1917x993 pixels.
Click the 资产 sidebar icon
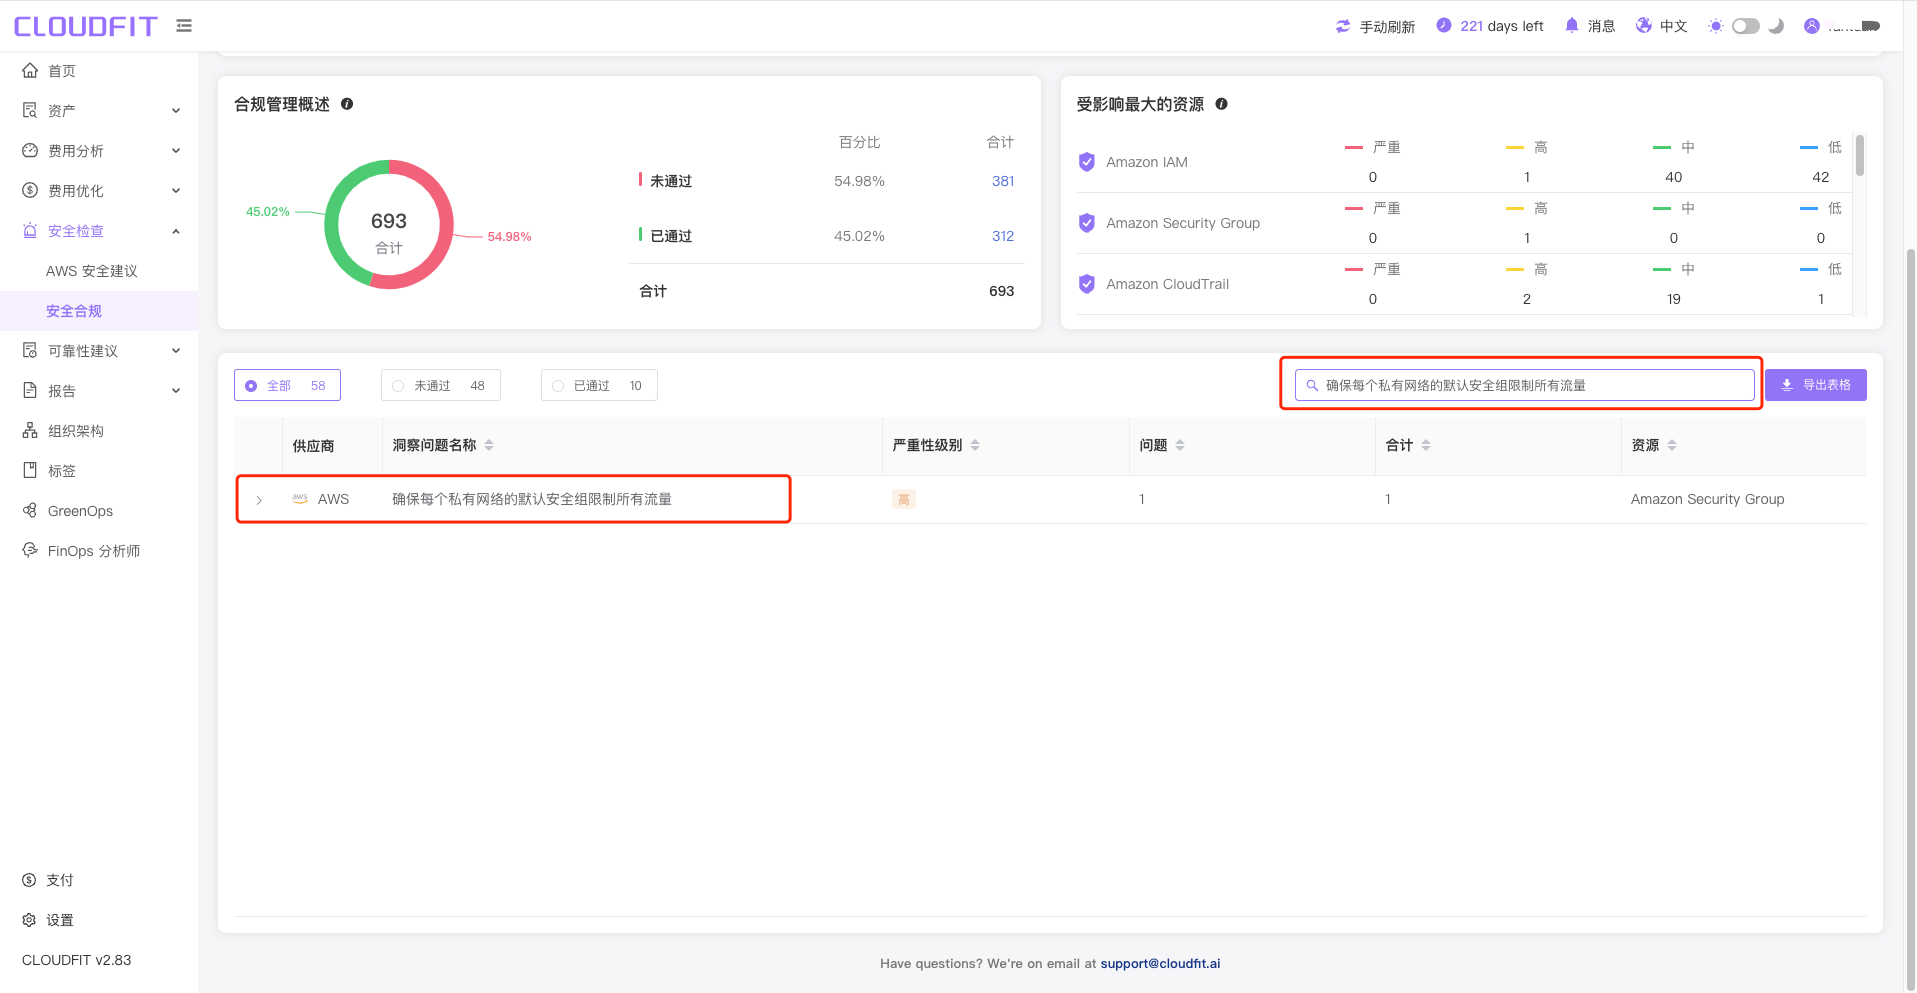30,110
